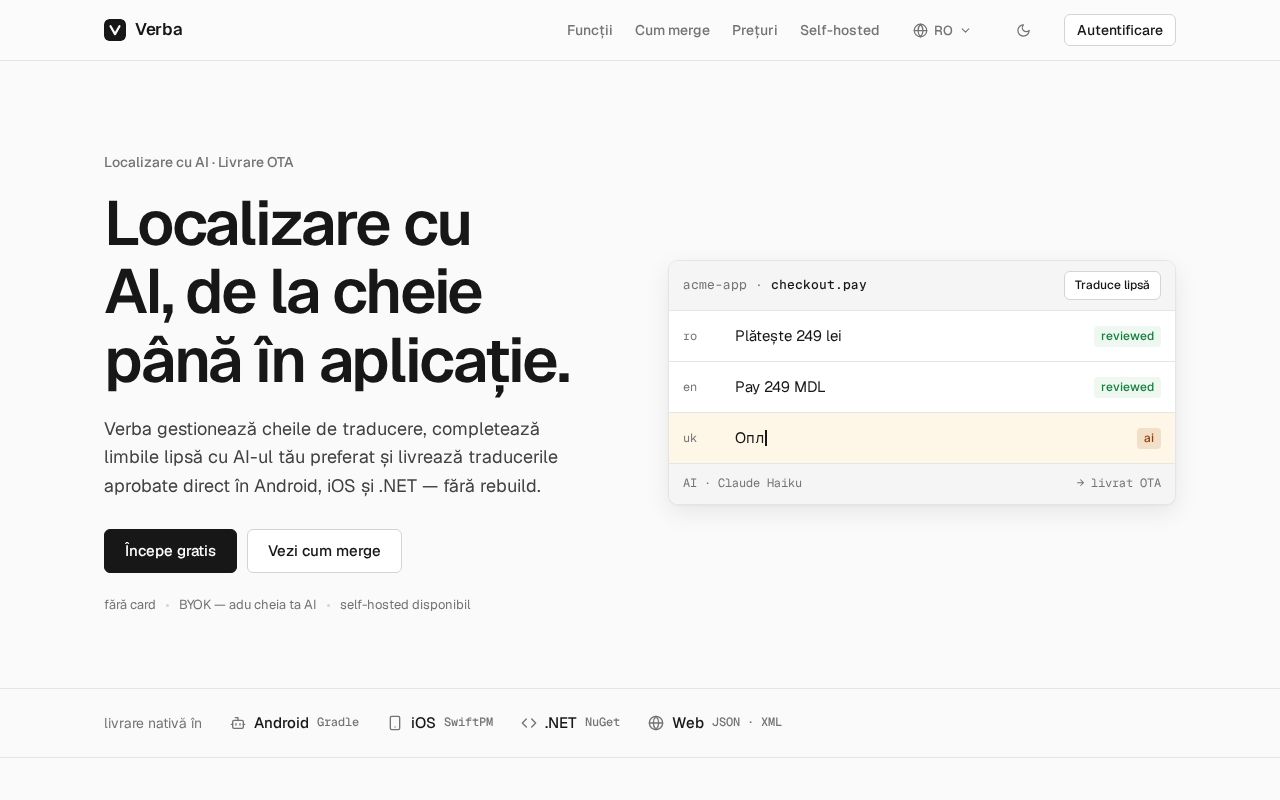Click the ro language code label
The image size is (1280, 800).
coord(690,336)
